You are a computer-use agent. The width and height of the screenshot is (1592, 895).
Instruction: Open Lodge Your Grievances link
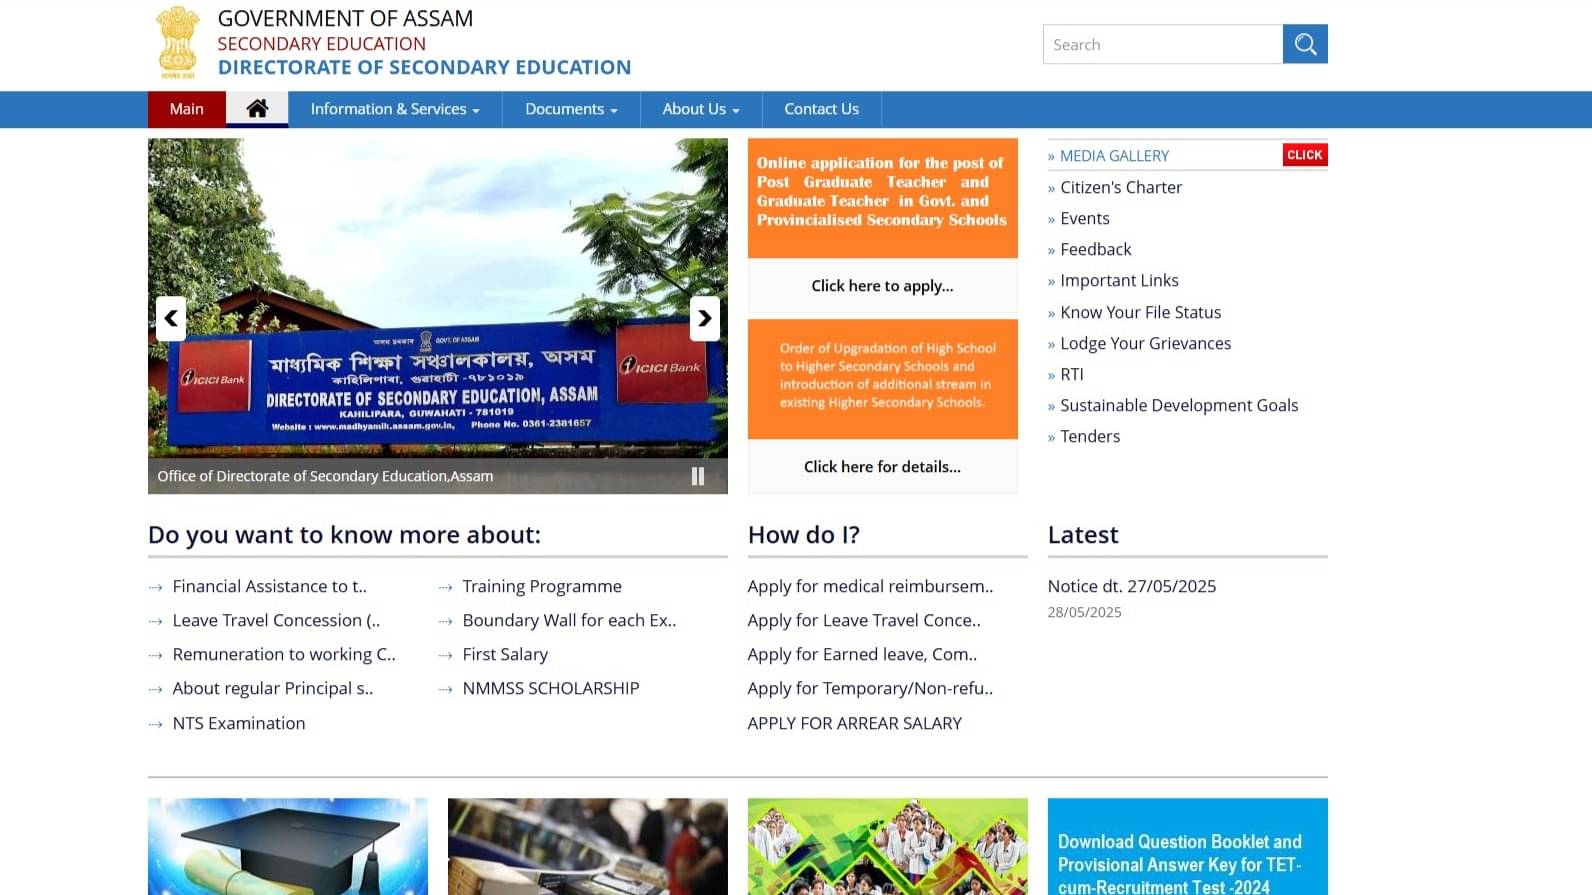click(1146, 343)
